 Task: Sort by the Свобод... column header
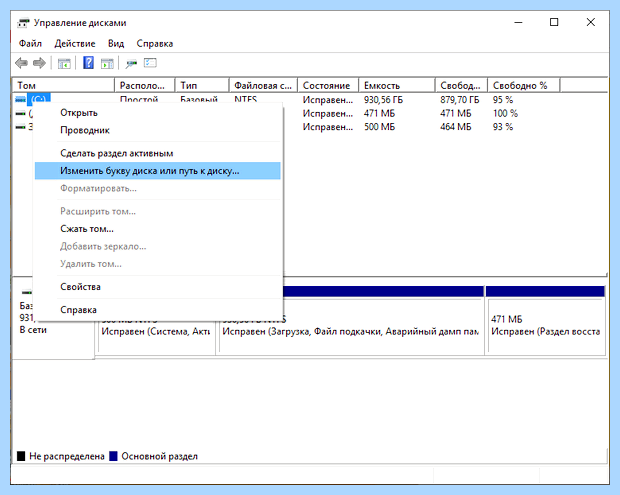coord(461,85)
